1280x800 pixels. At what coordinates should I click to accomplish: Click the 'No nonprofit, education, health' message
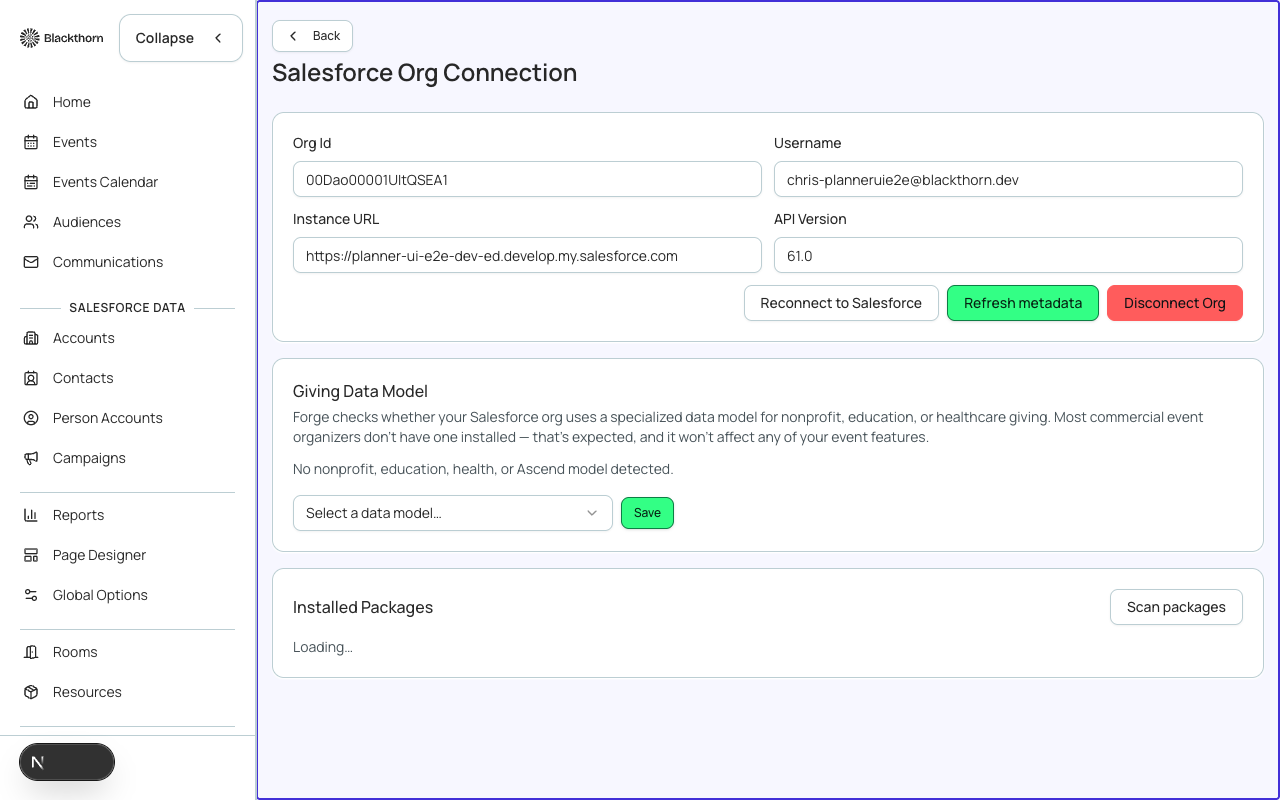tap(483, 469)
